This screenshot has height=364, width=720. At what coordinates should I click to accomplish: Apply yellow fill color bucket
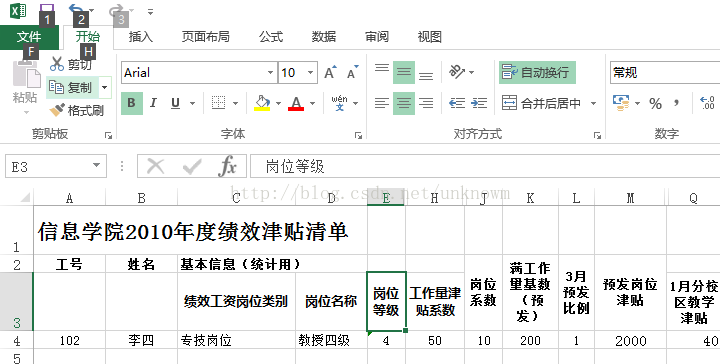[x=262, y=103]
